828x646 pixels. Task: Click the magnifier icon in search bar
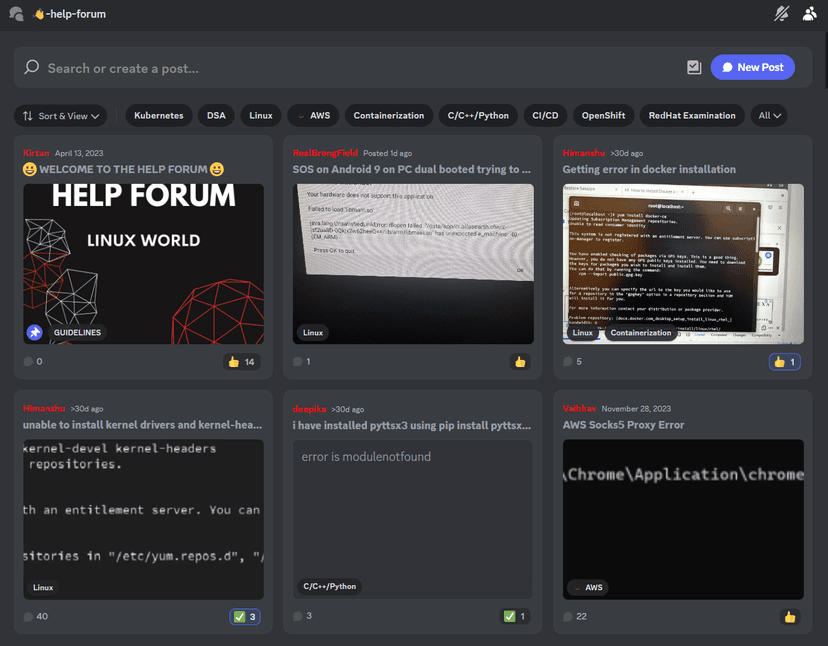pos(31,68)
